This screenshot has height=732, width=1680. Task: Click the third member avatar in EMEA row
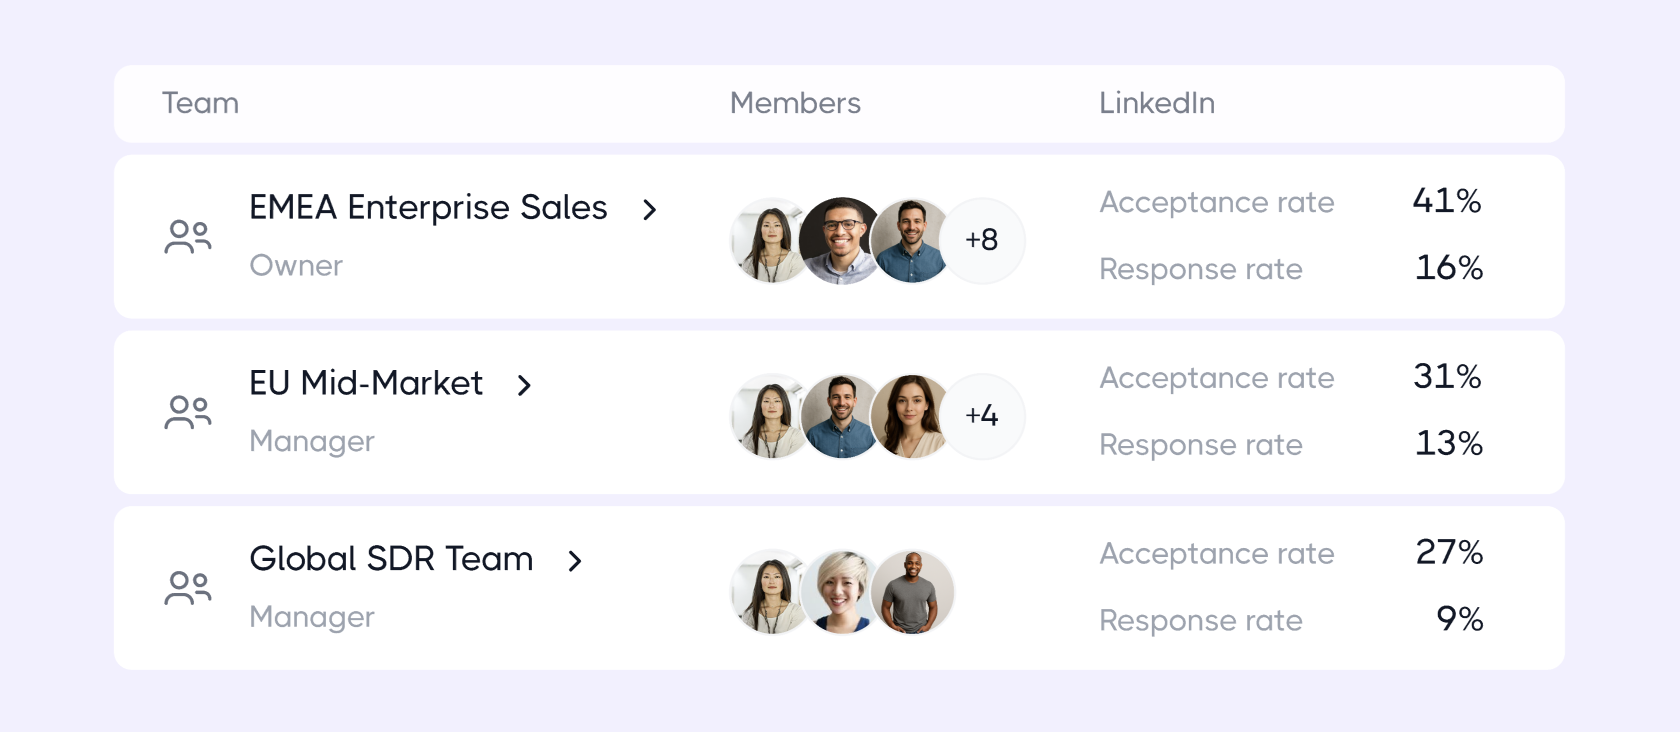[x=911, y=240]
